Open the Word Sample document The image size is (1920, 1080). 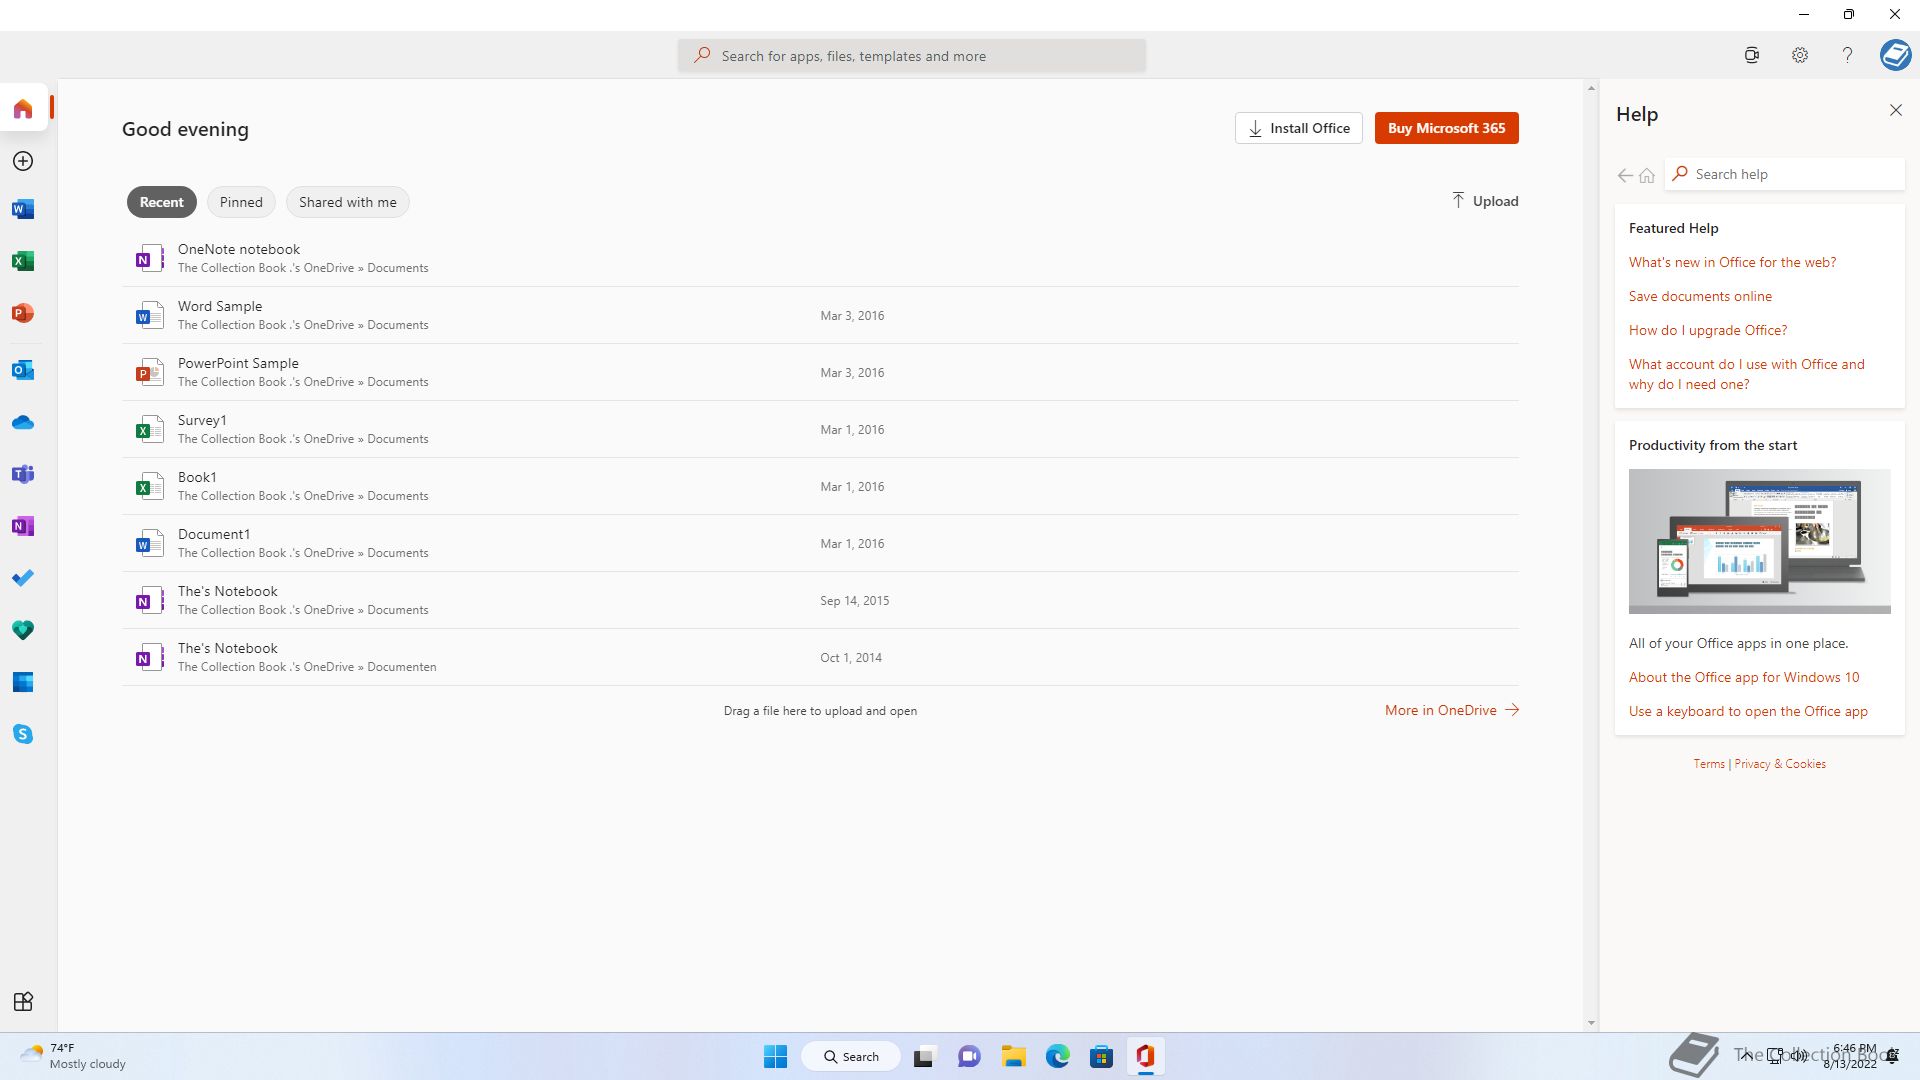coord(820,315)
